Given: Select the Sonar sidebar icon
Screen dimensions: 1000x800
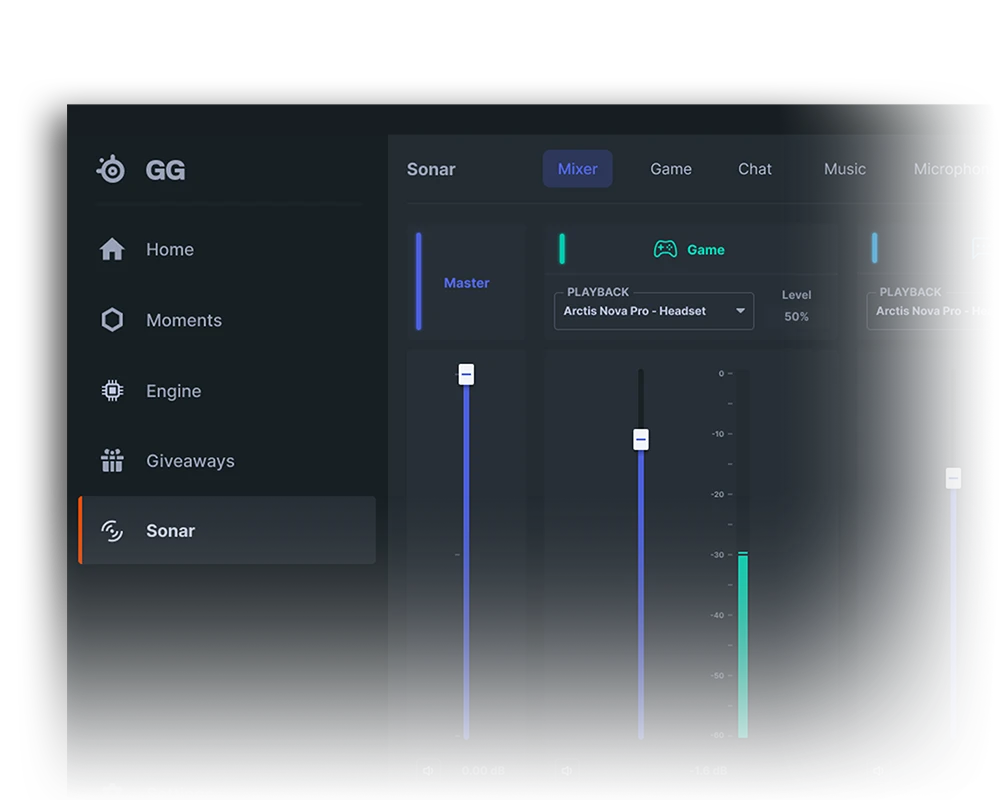Looking at the screenshot, I should 110,531.
